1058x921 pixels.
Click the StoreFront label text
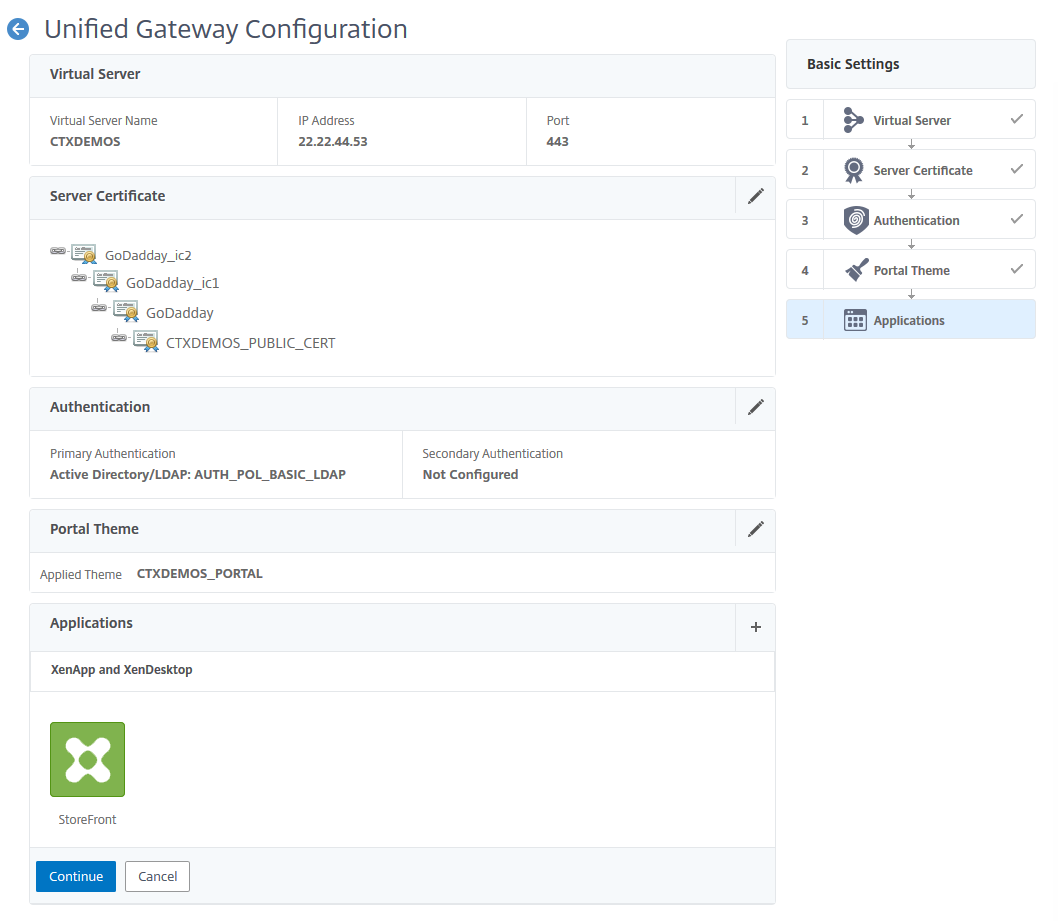coord(88,820)
